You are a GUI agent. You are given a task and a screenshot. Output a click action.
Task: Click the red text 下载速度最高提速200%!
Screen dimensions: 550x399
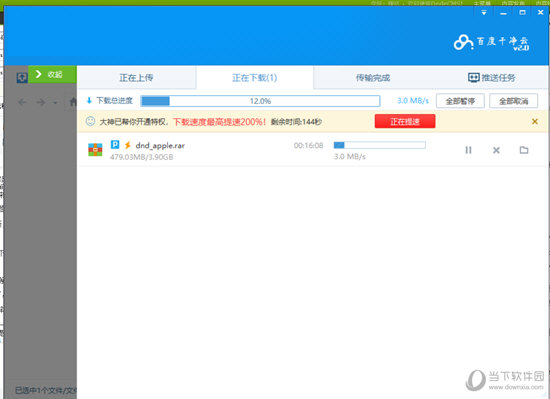tap(220, 122)
